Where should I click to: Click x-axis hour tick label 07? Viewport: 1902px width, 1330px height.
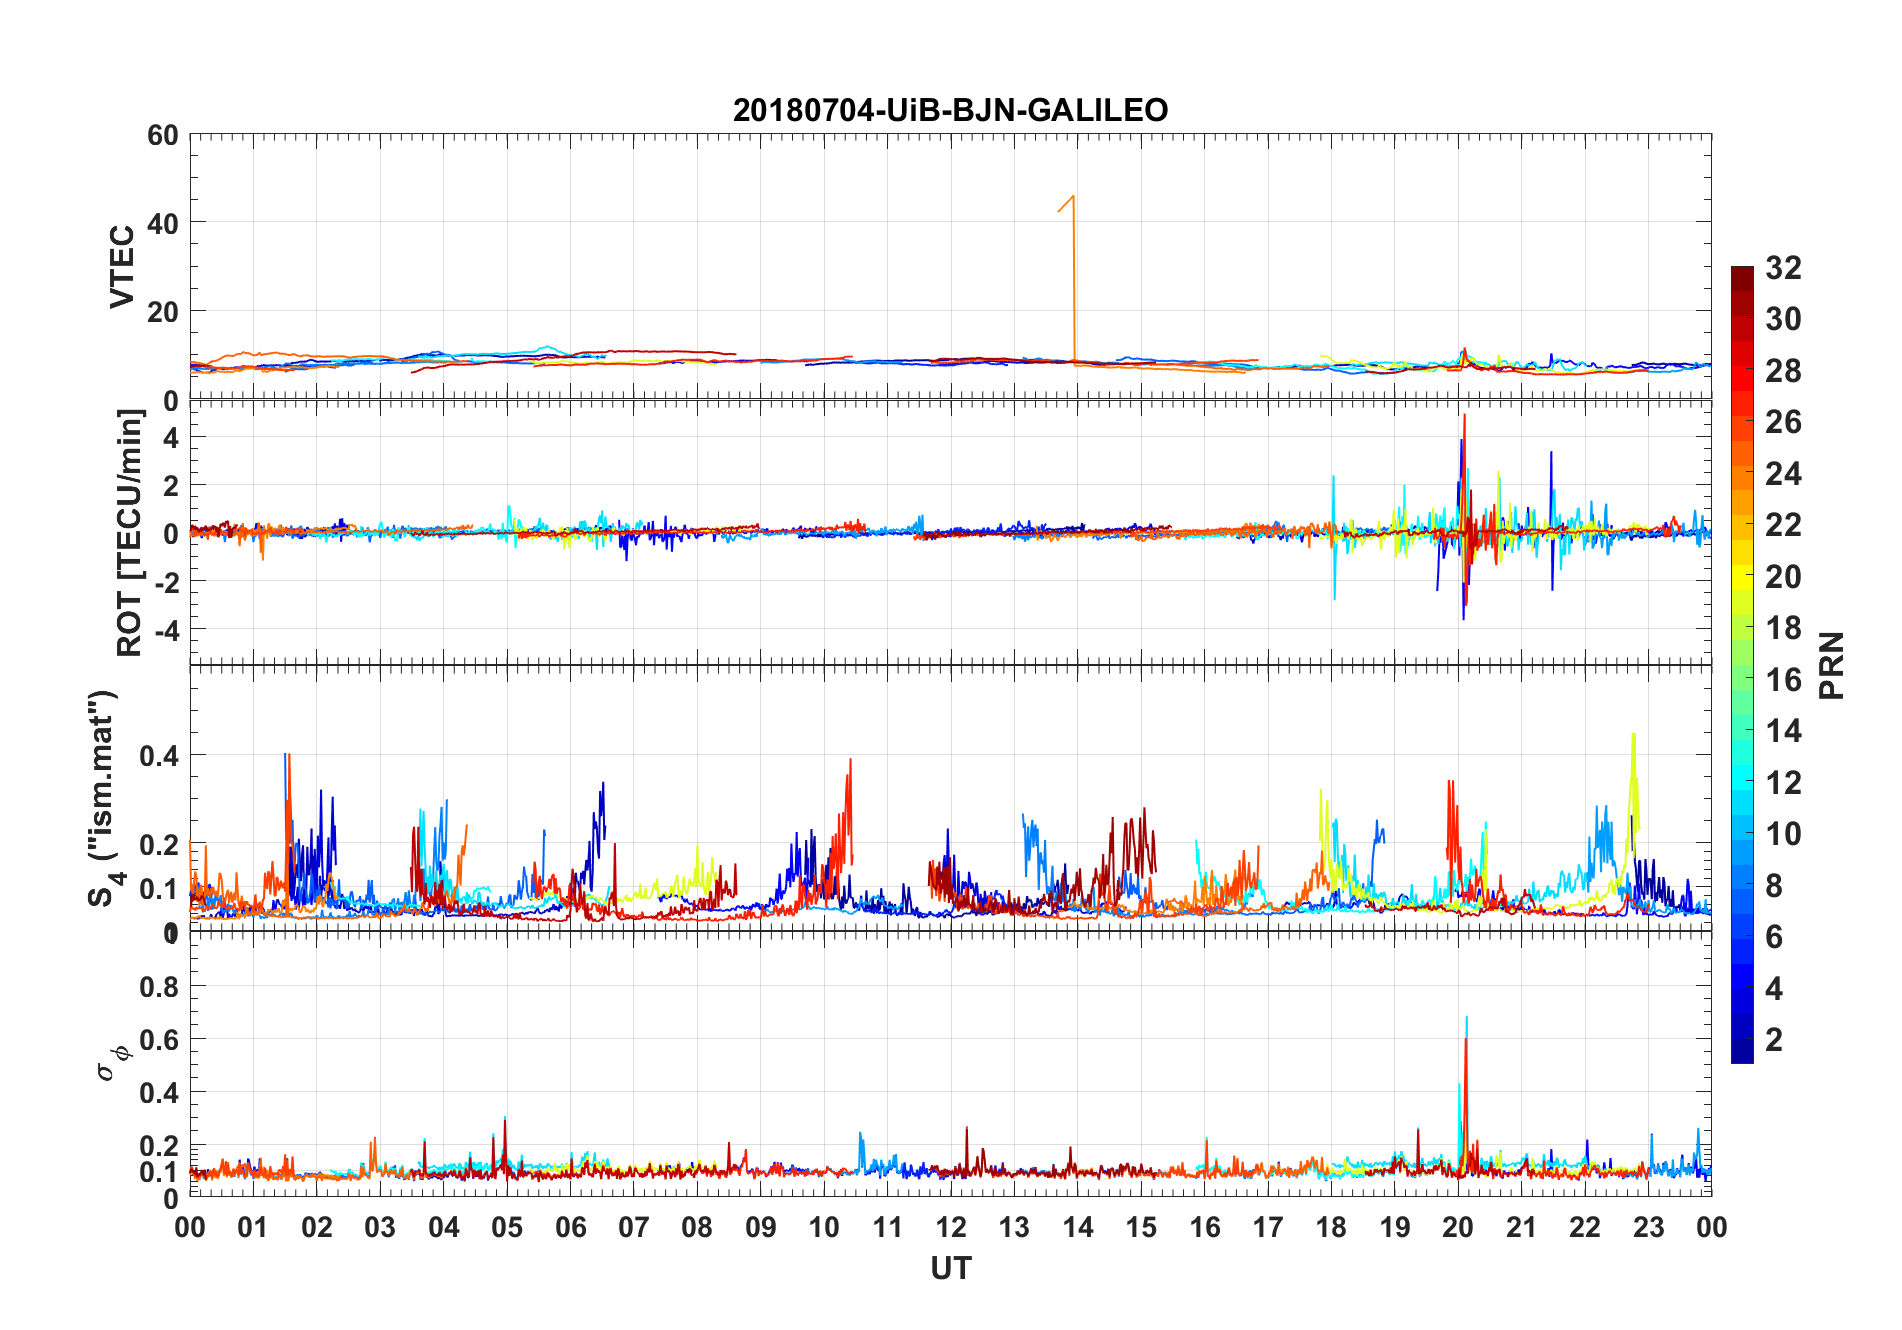click(x=634, y=1227)
